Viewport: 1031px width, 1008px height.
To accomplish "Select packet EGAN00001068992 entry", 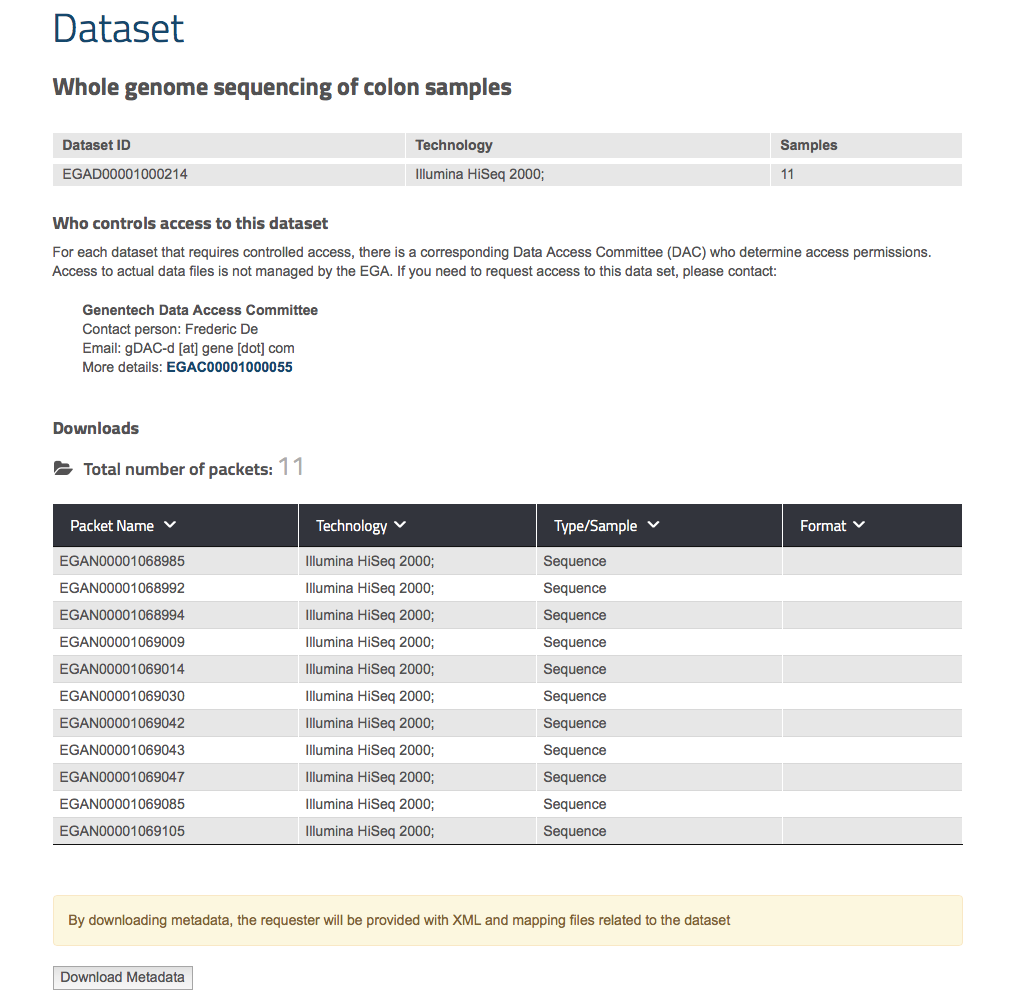I will (x=122, y=588).
